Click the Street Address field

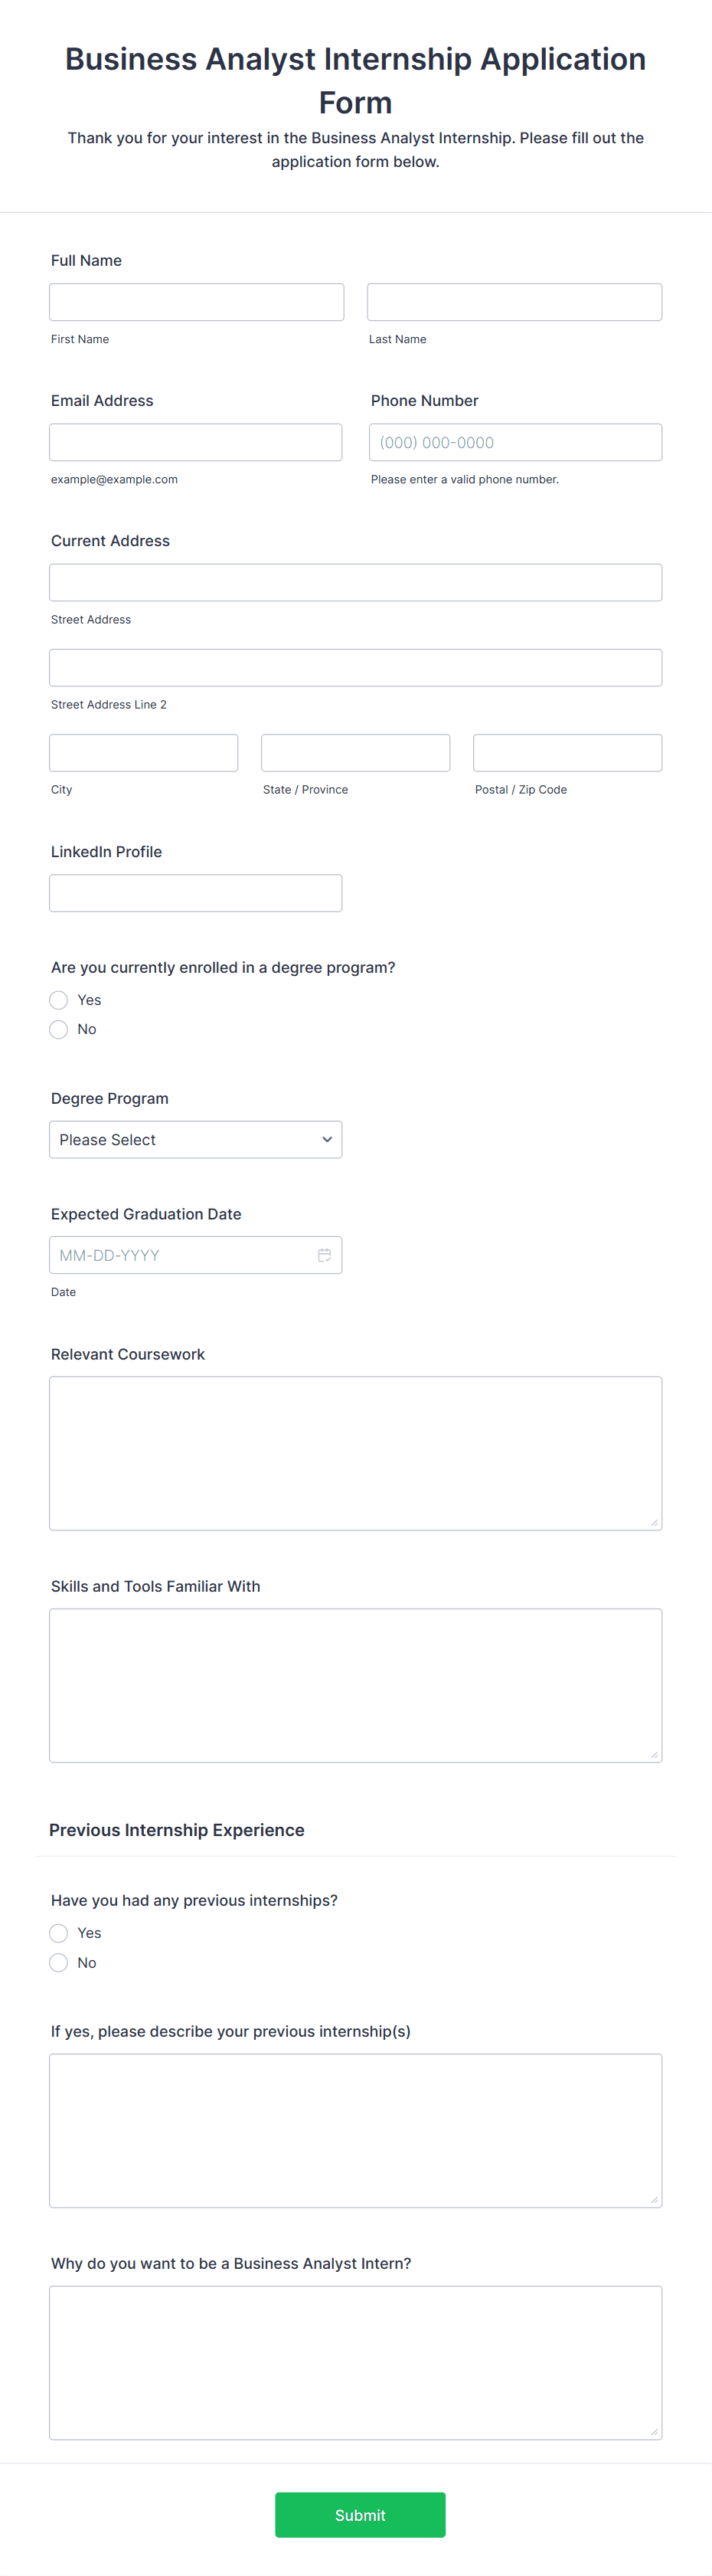(x=355, y=581)
